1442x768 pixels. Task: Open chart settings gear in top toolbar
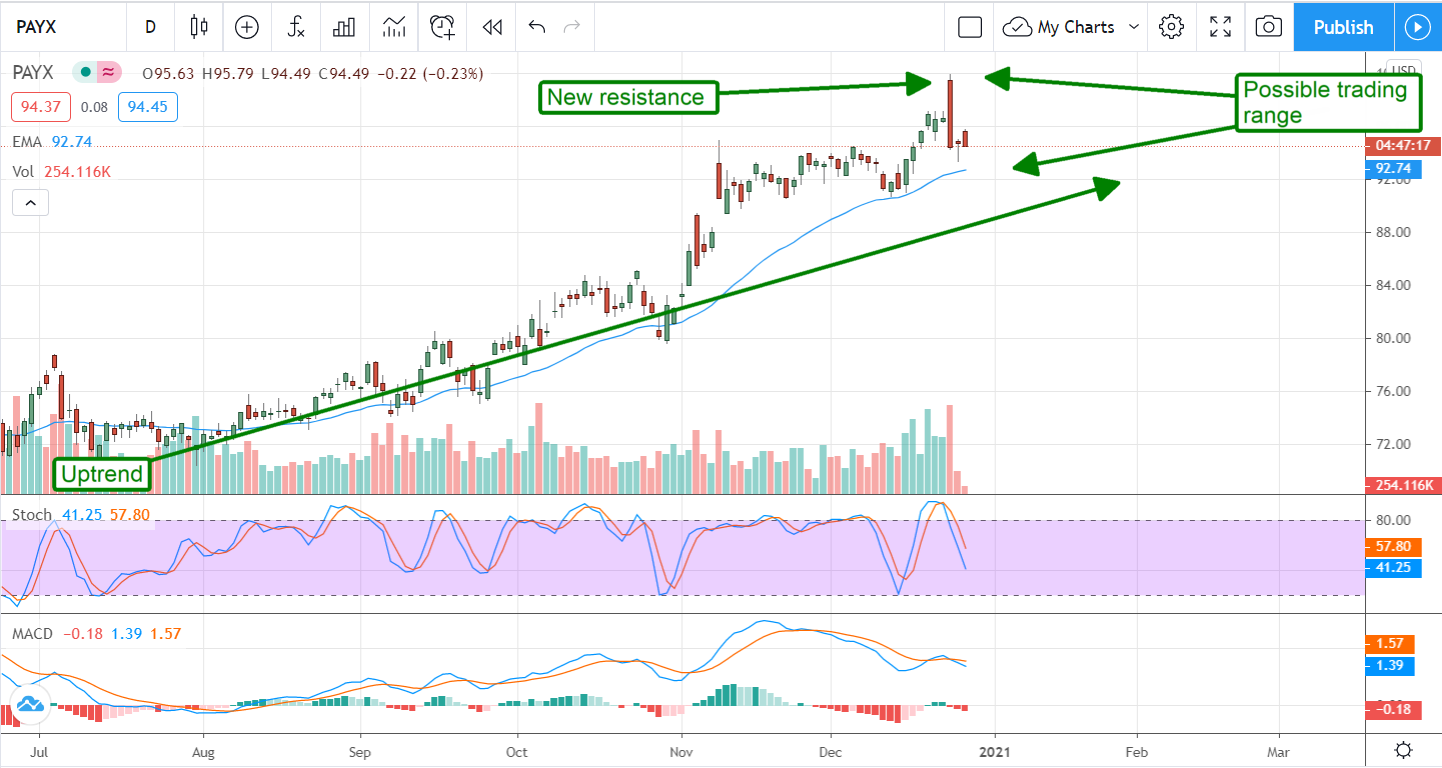click(x=1171, y=27)
